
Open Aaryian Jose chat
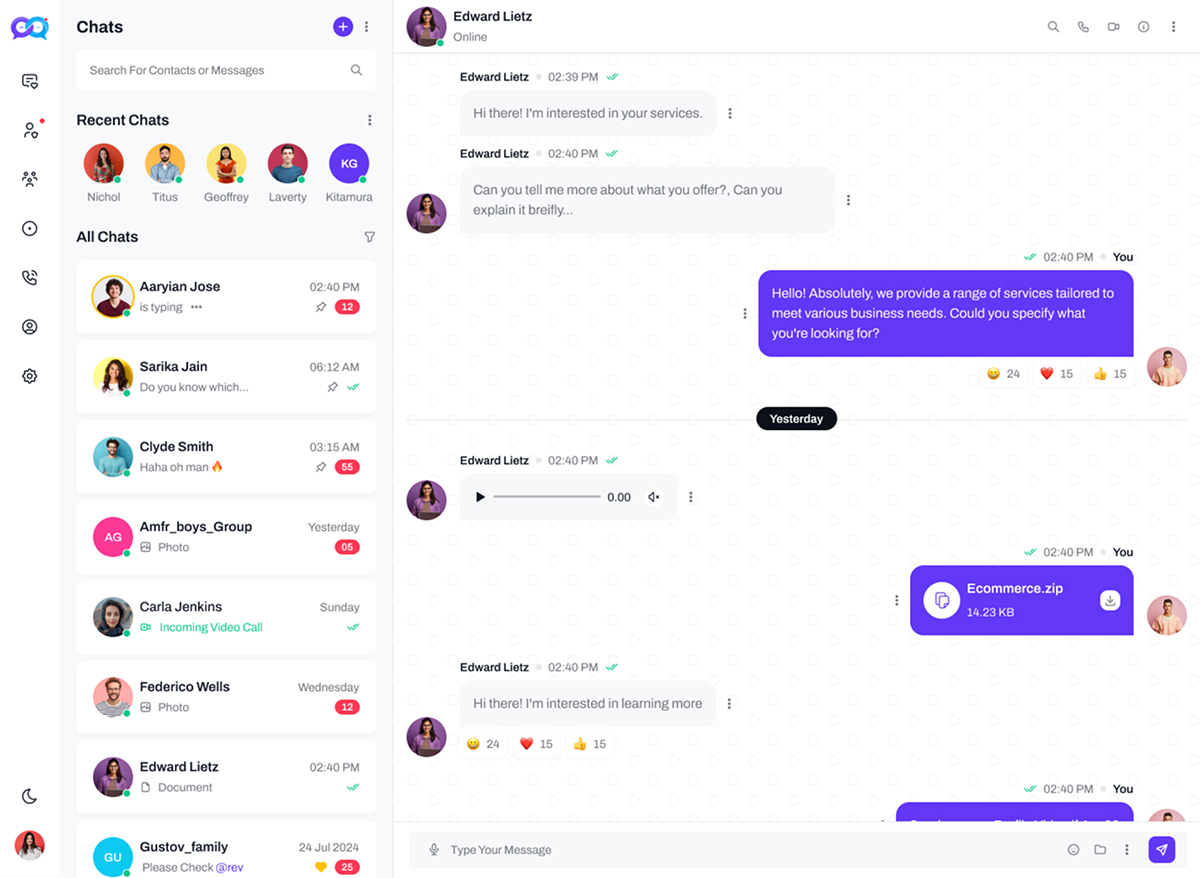pos(227,297)
